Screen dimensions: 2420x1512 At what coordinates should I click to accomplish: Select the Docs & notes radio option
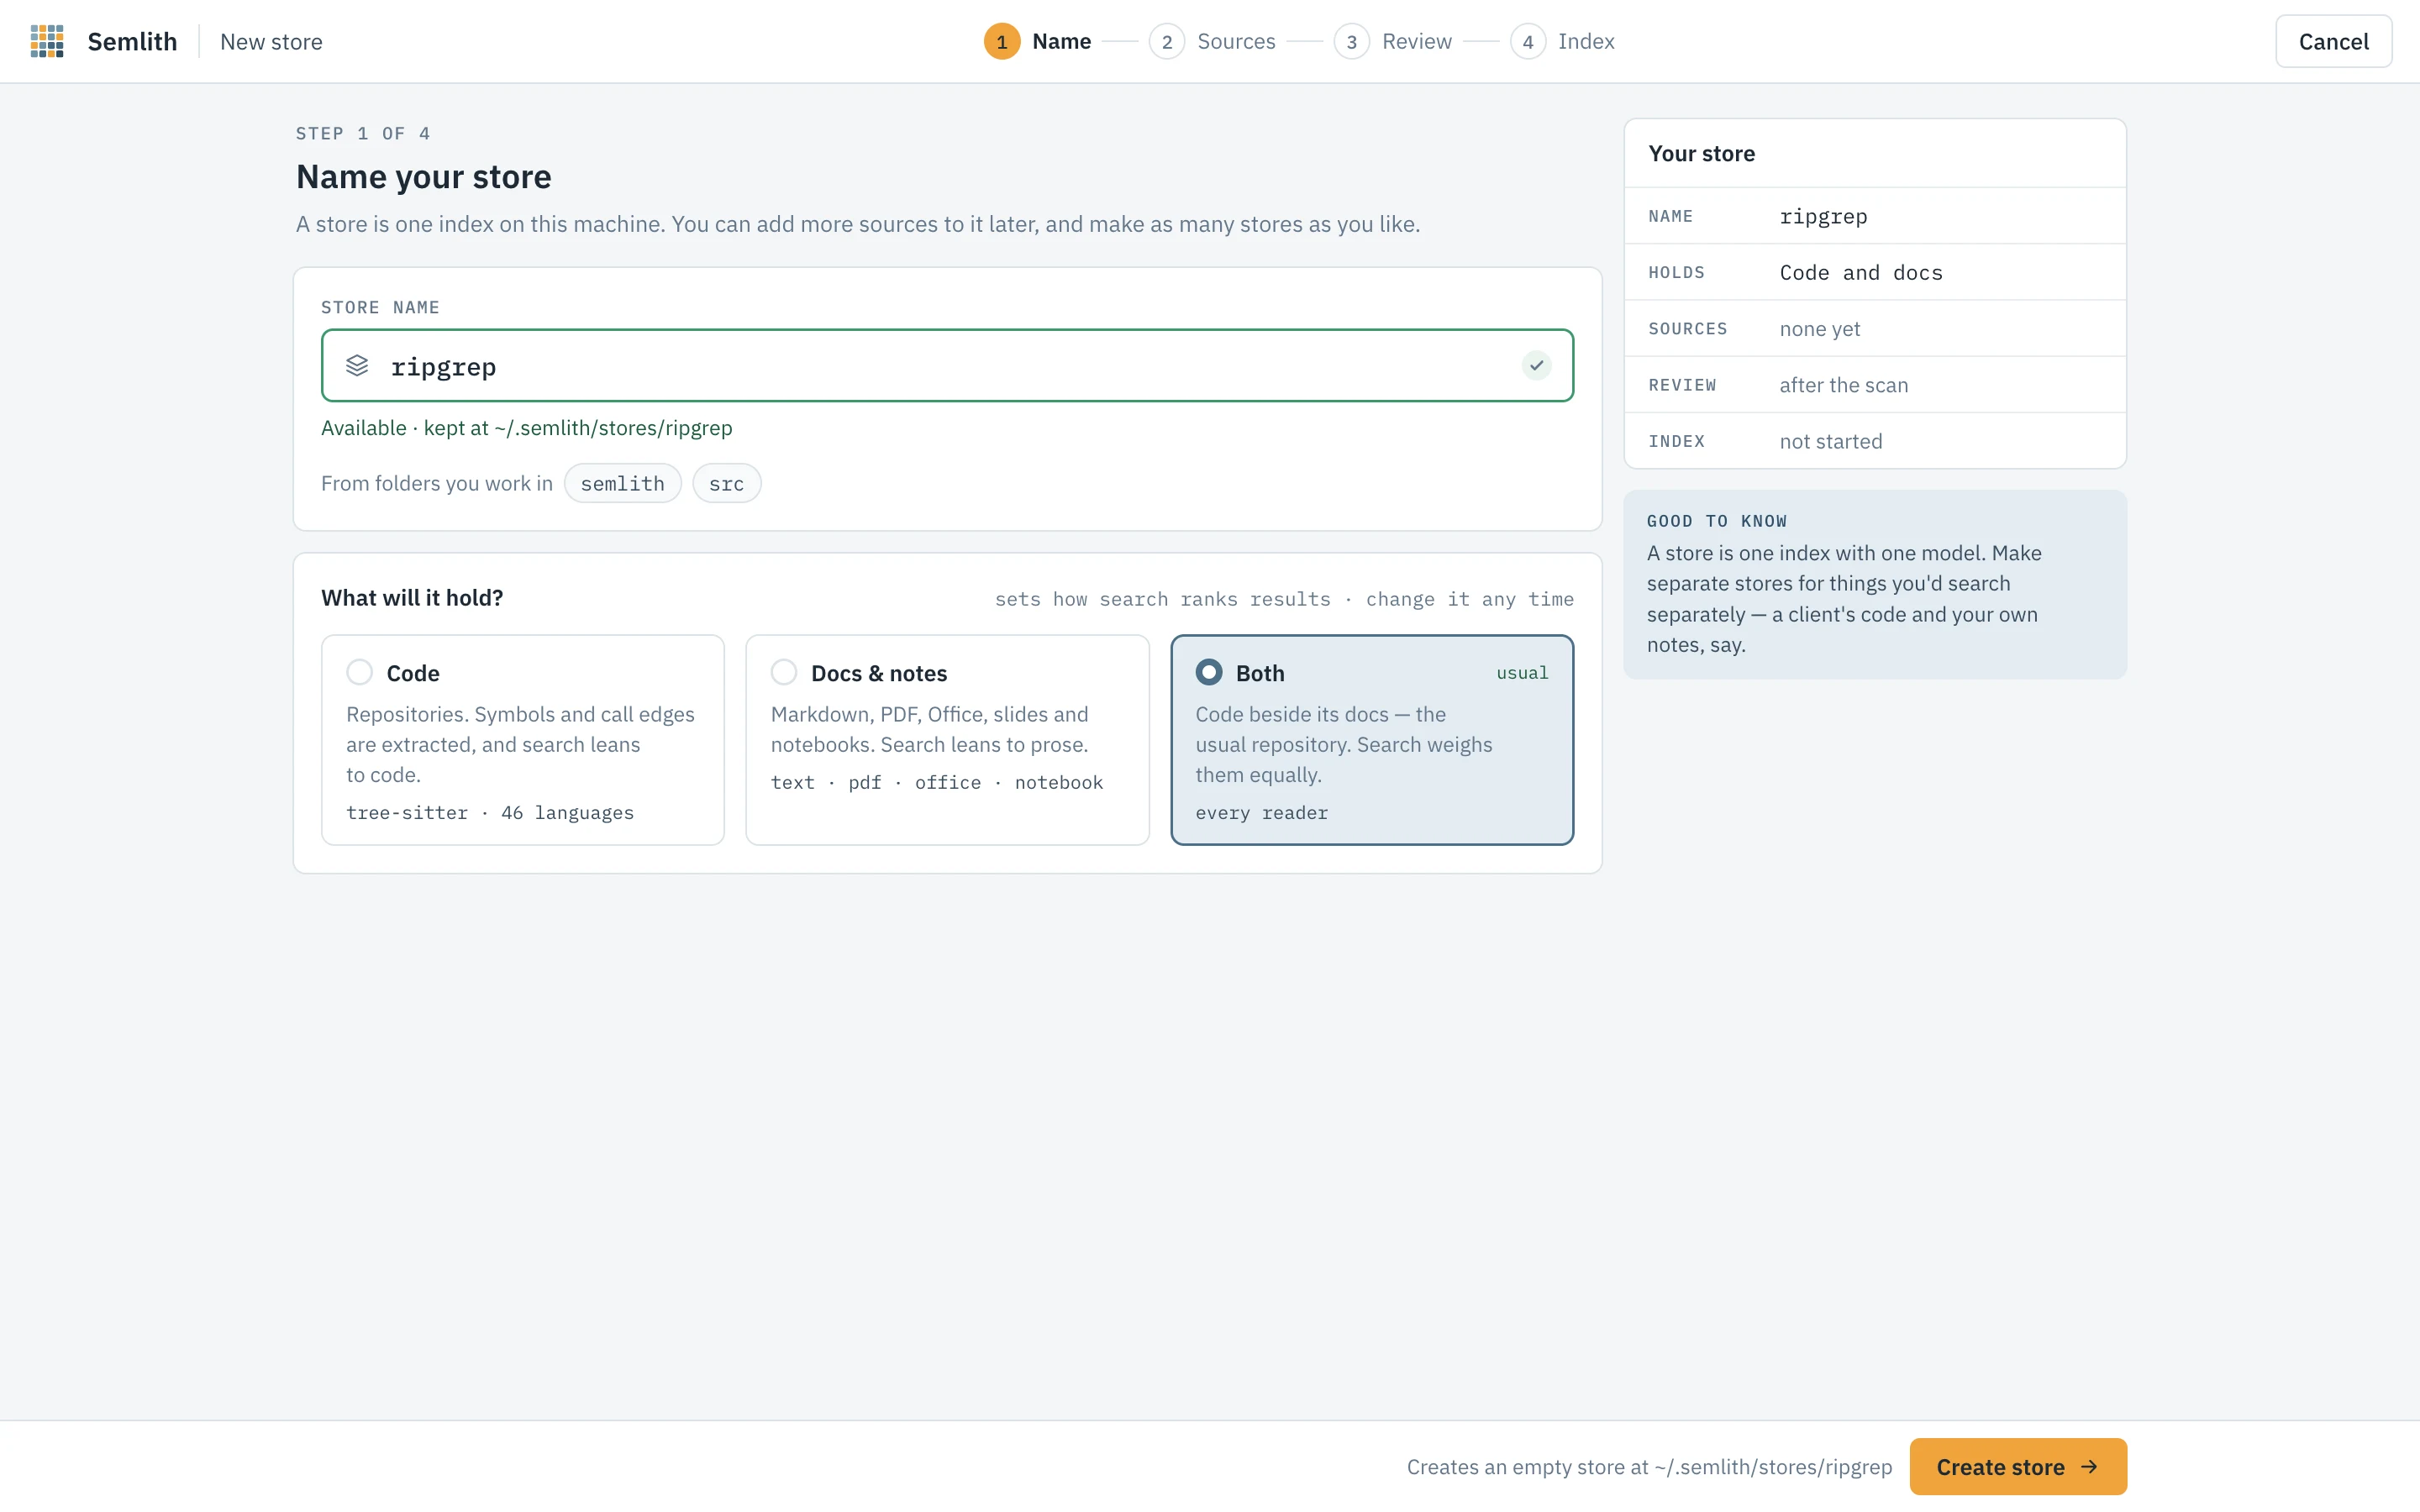(947, 740)
